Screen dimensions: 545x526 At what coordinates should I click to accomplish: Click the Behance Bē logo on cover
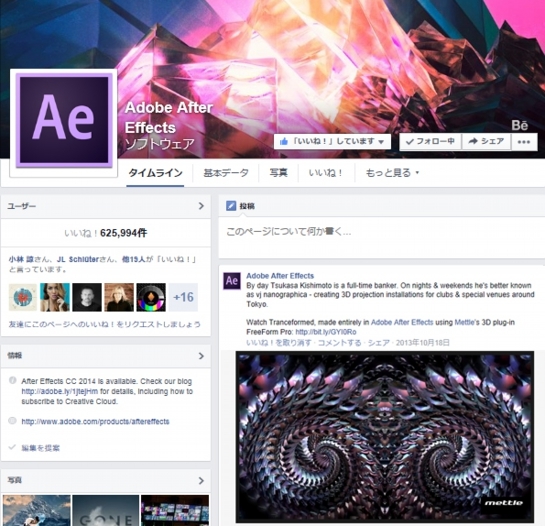coord(520,125)
